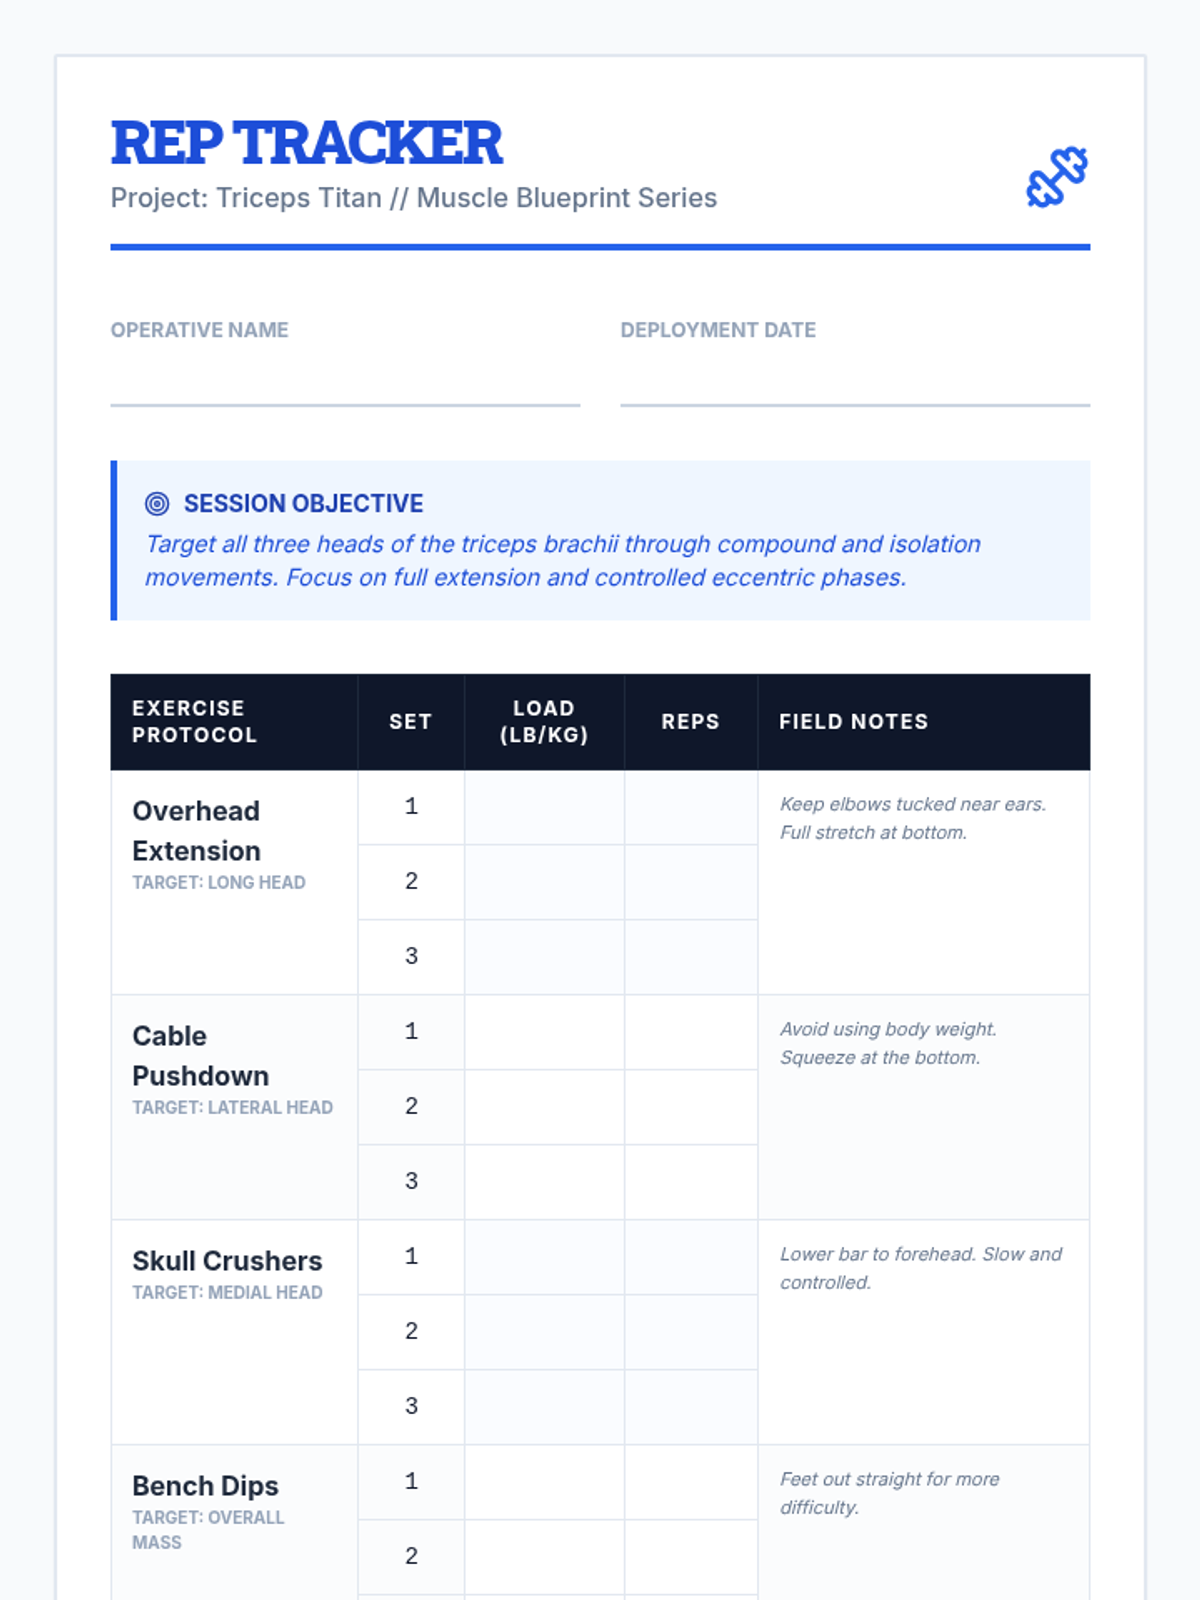Click the REP TRACKER title
Screen dimensions: 1200x1600
(x=306, y=143)
